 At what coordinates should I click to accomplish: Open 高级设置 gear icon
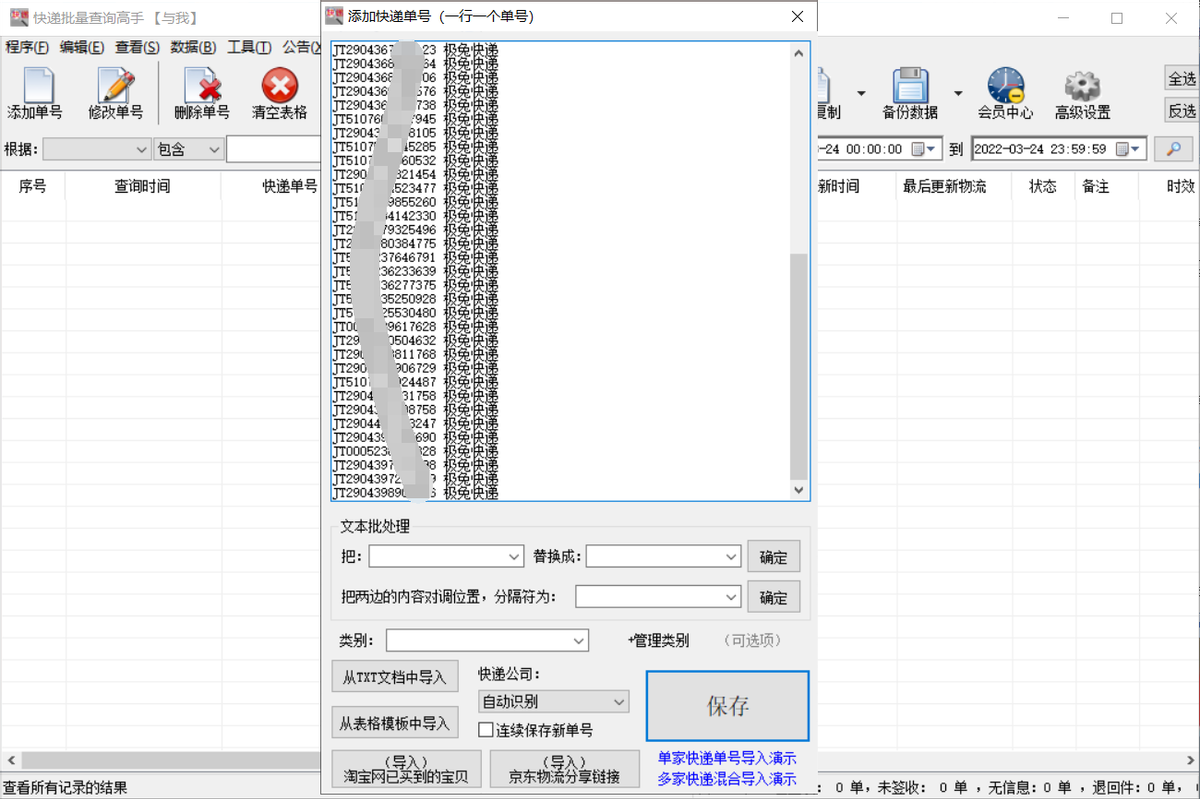(x=1082, y=86)
